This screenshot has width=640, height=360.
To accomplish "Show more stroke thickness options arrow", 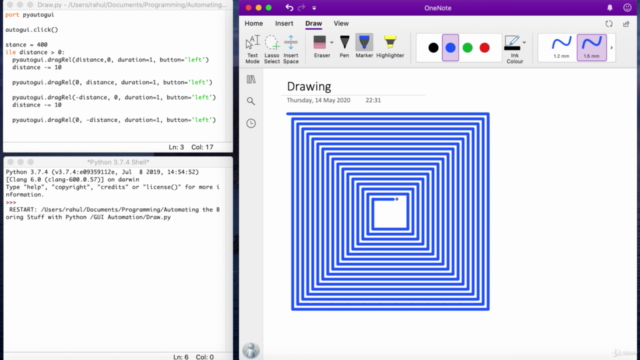I will tap(611, 48).
